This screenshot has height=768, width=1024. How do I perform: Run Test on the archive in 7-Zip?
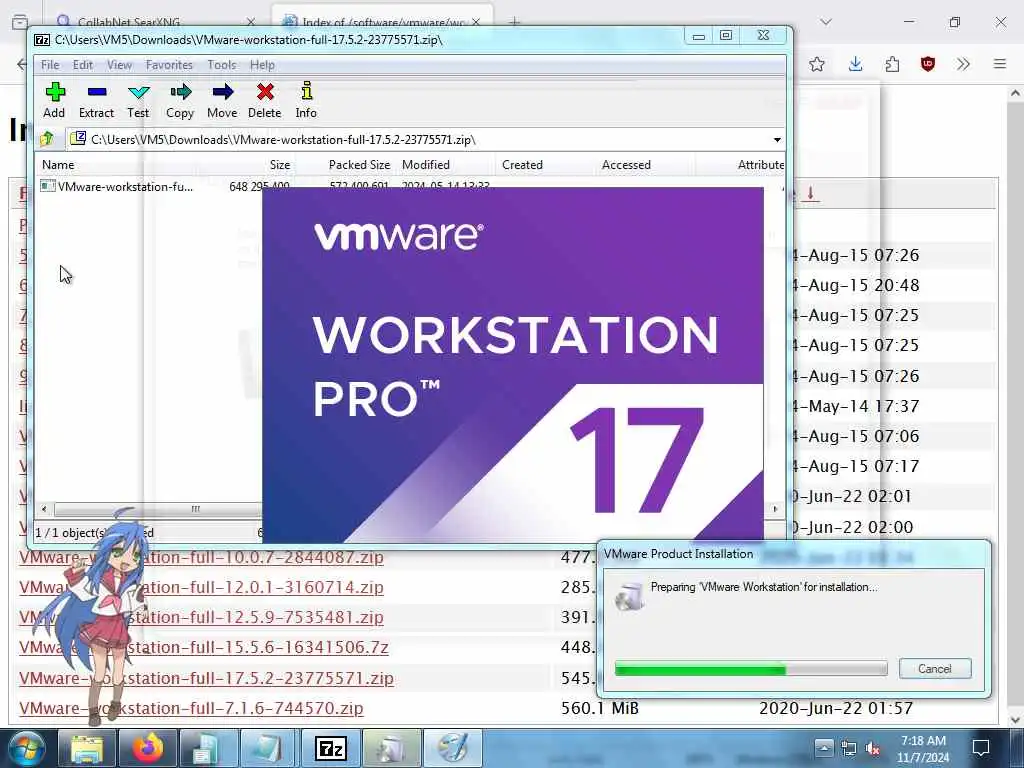pos(138,101)
